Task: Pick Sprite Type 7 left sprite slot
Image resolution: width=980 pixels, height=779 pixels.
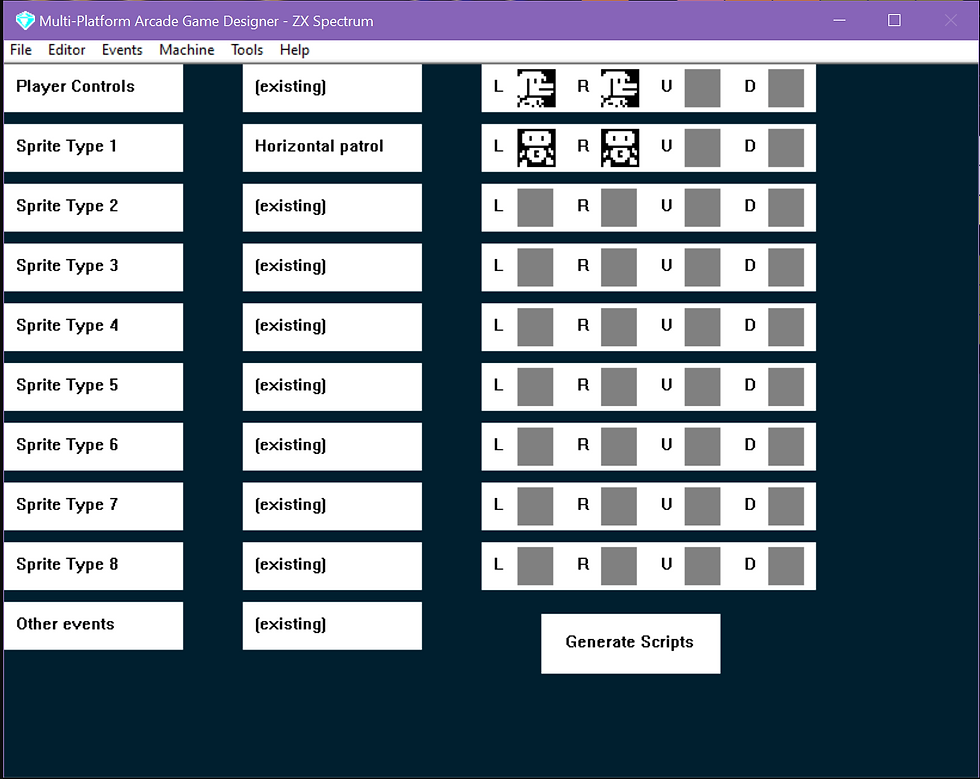Action: [x=535, y=506]
